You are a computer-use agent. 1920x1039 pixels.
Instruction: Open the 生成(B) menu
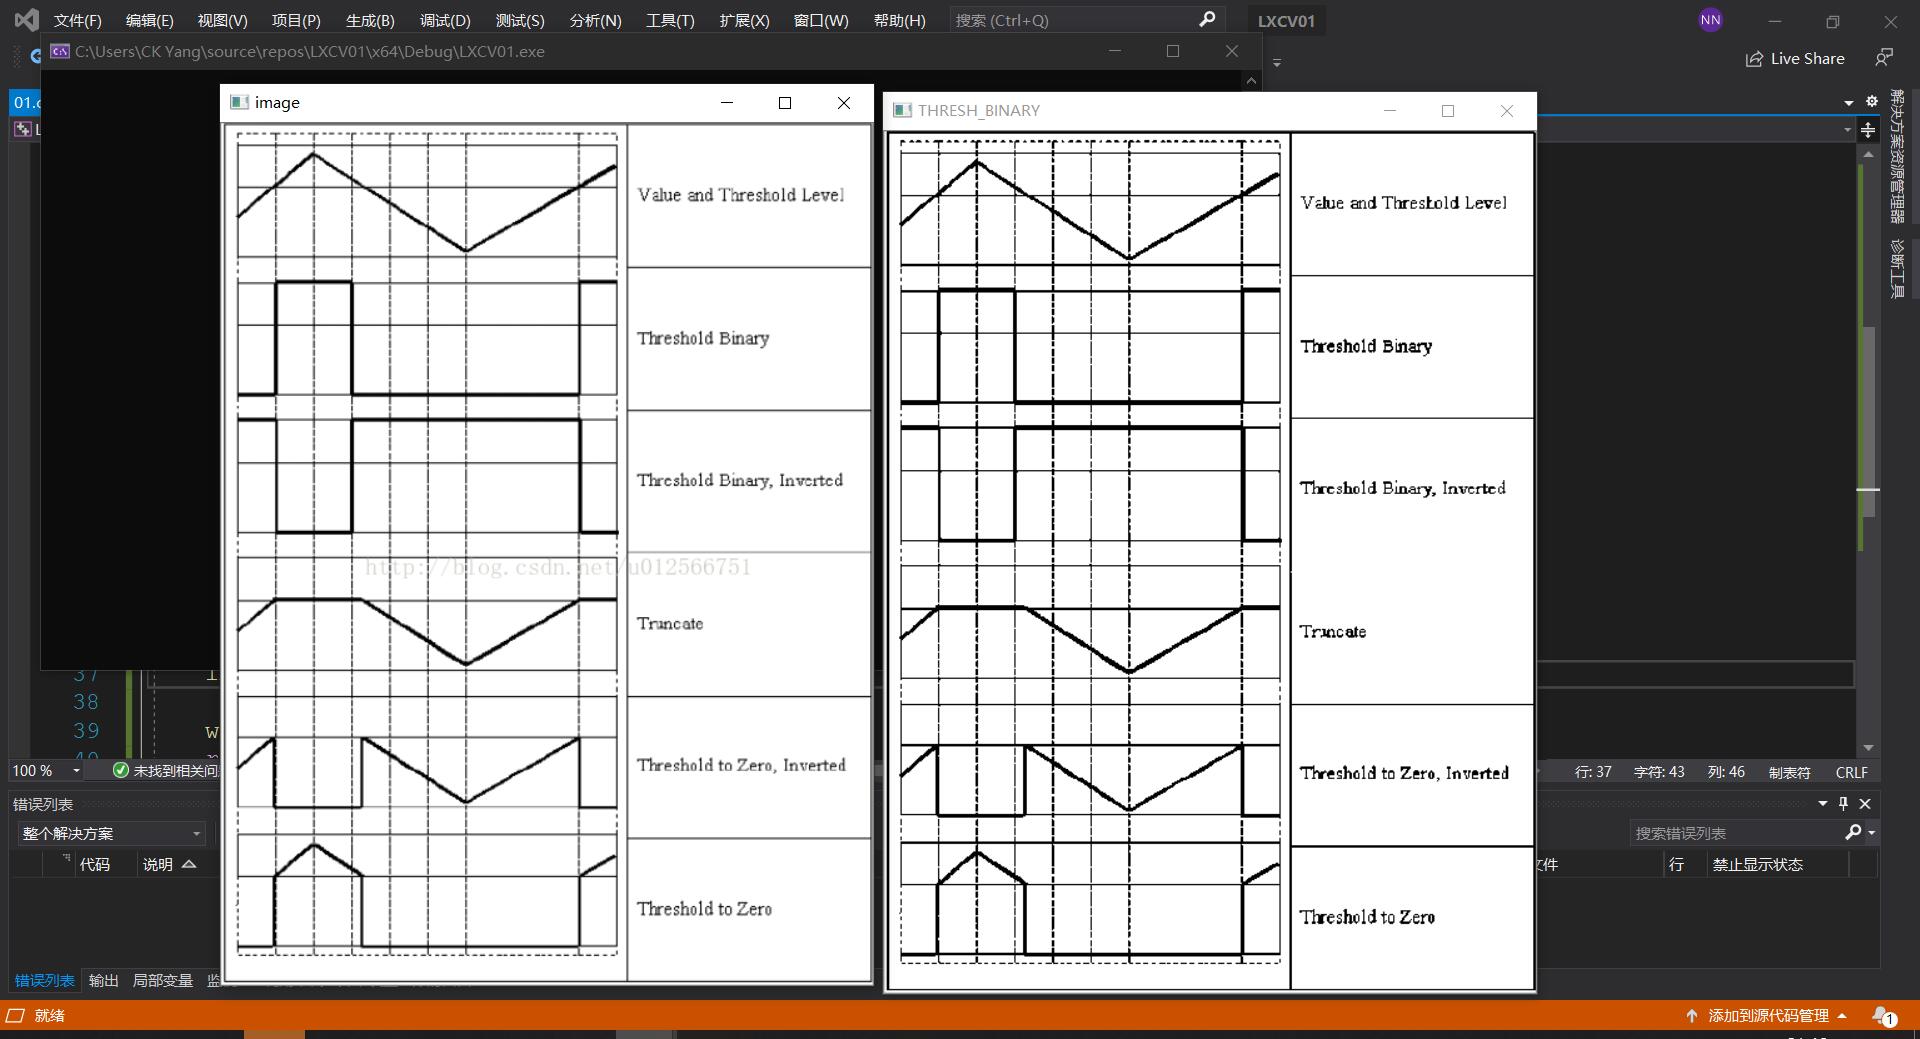coord(370,20)
